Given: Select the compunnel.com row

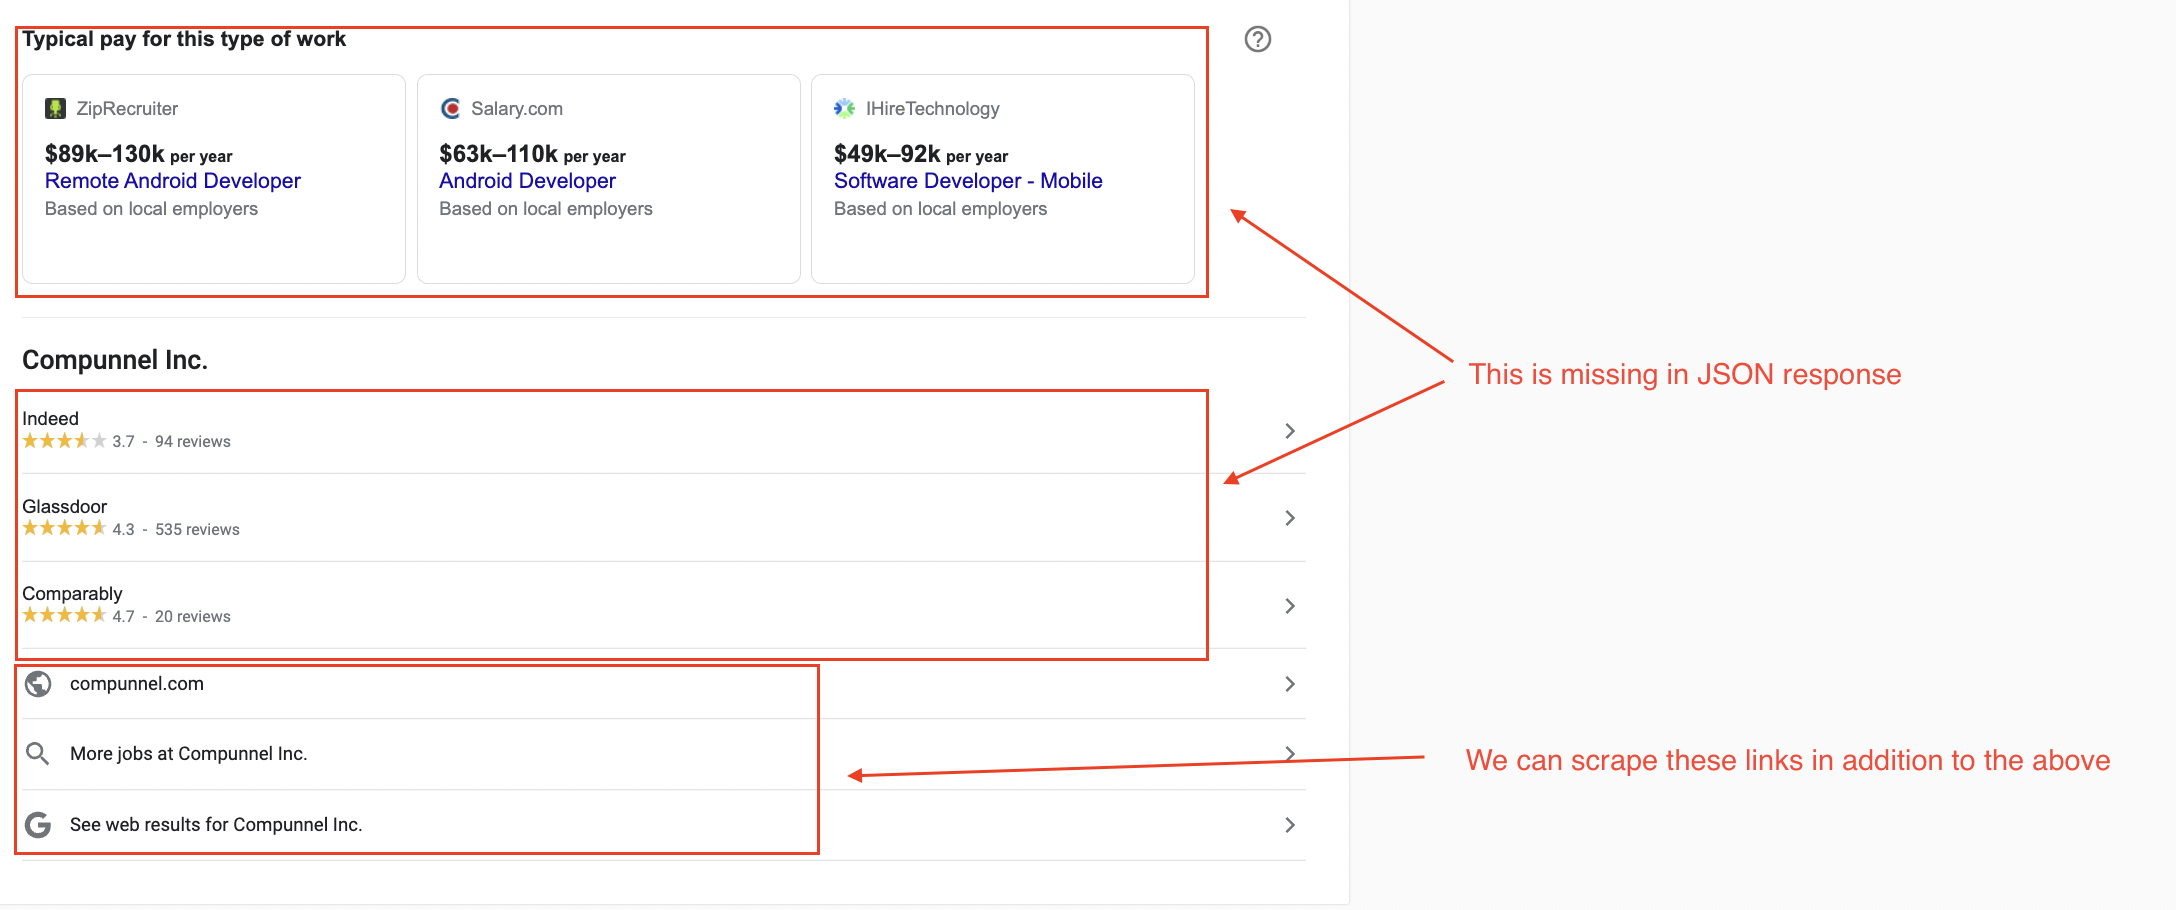Looking at the screenshot, I should pyautogui.click(x=137, y=684).
